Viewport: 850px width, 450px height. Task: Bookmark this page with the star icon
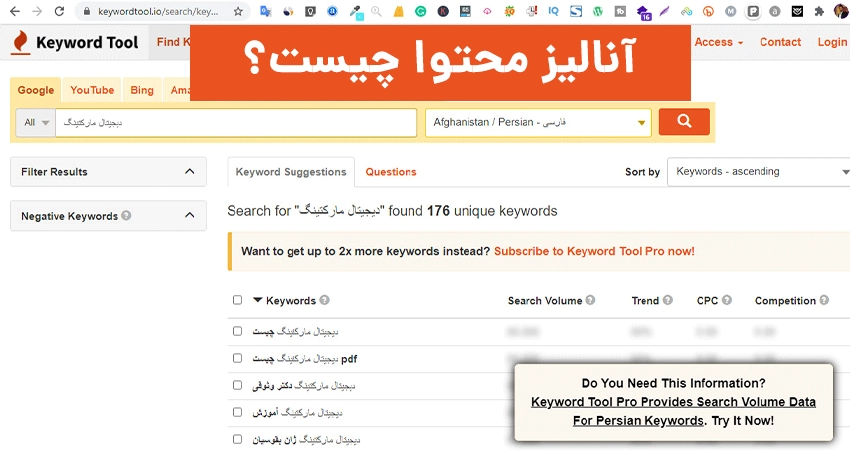tap(238, 11)
